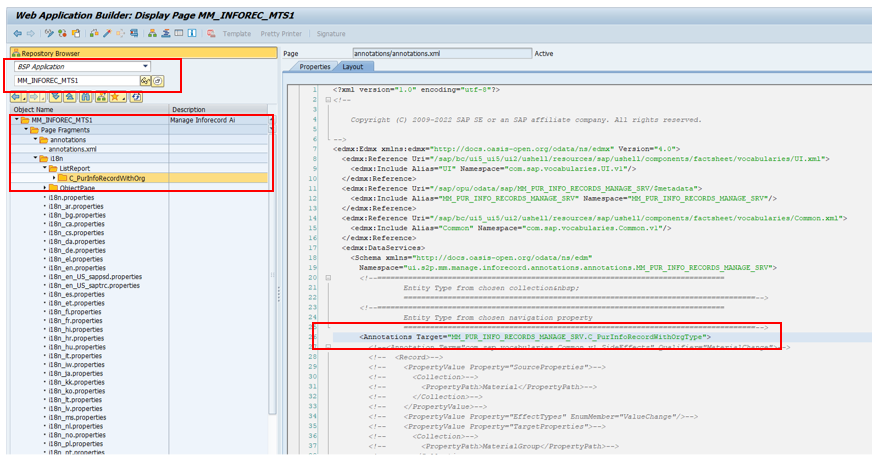Select annotations.xml in the tree

click(x=72, y=149)
